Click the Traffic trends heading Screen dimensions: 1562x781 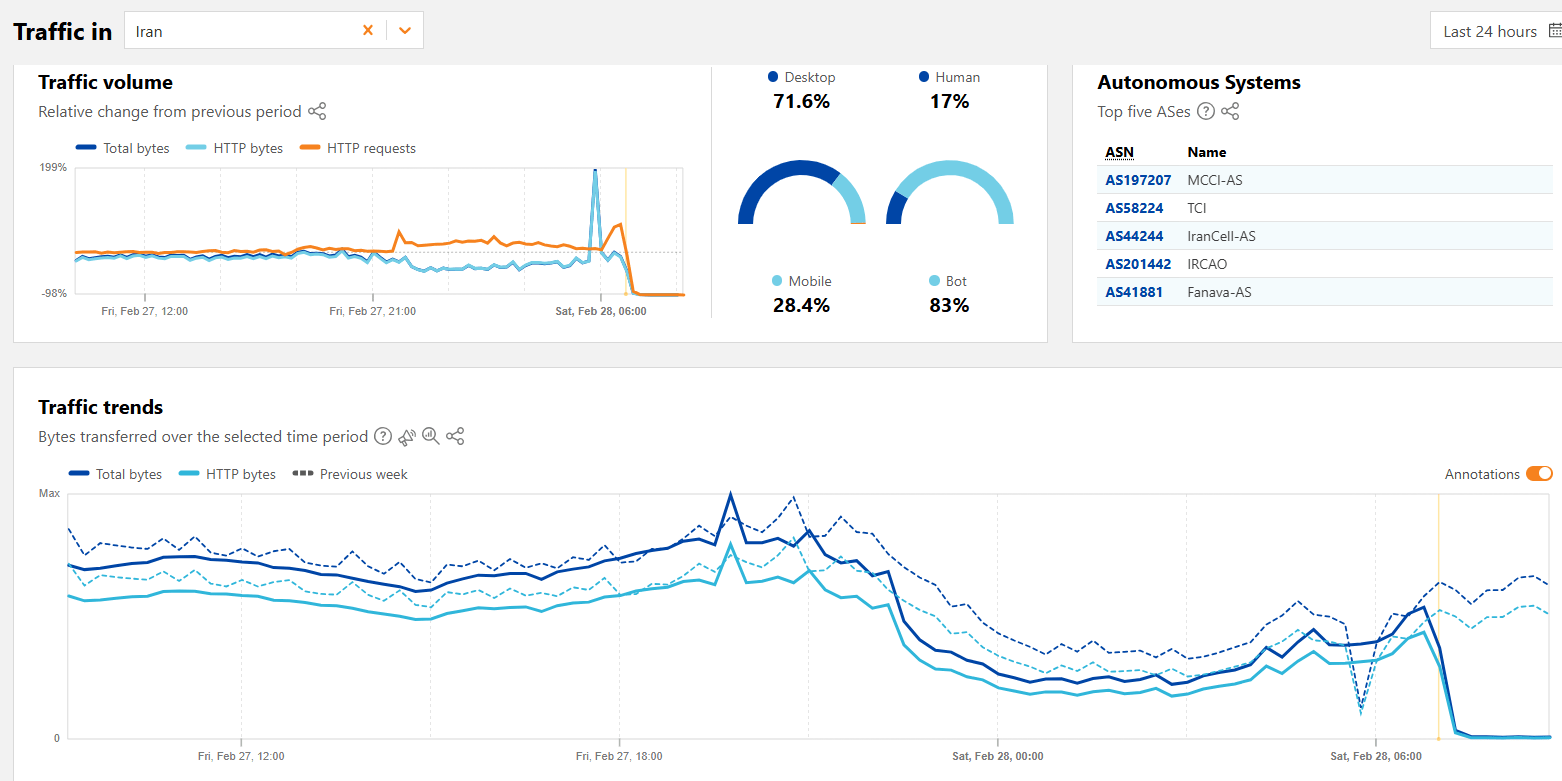pyautogui.click(x=100, y=407)
